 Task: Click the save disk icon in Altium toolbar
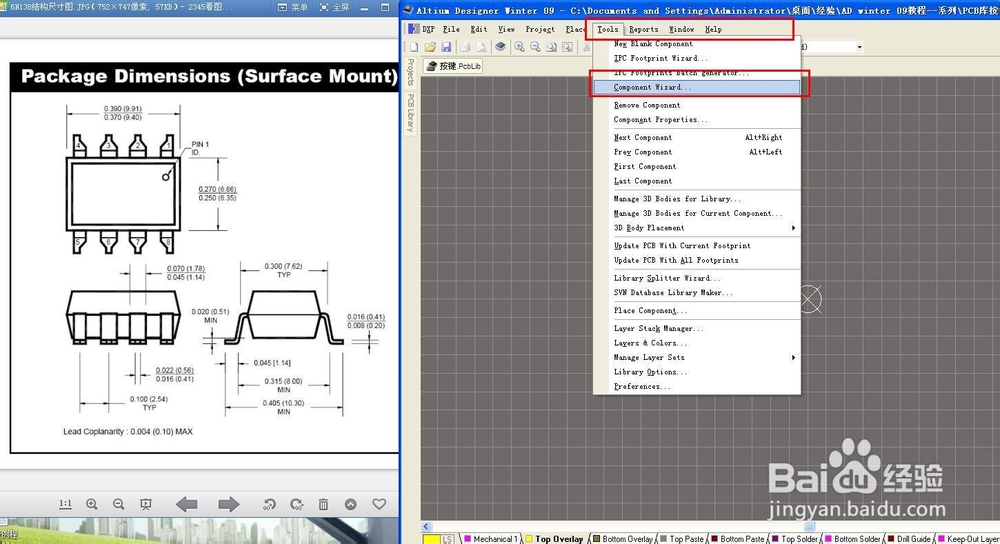[446, 47]
